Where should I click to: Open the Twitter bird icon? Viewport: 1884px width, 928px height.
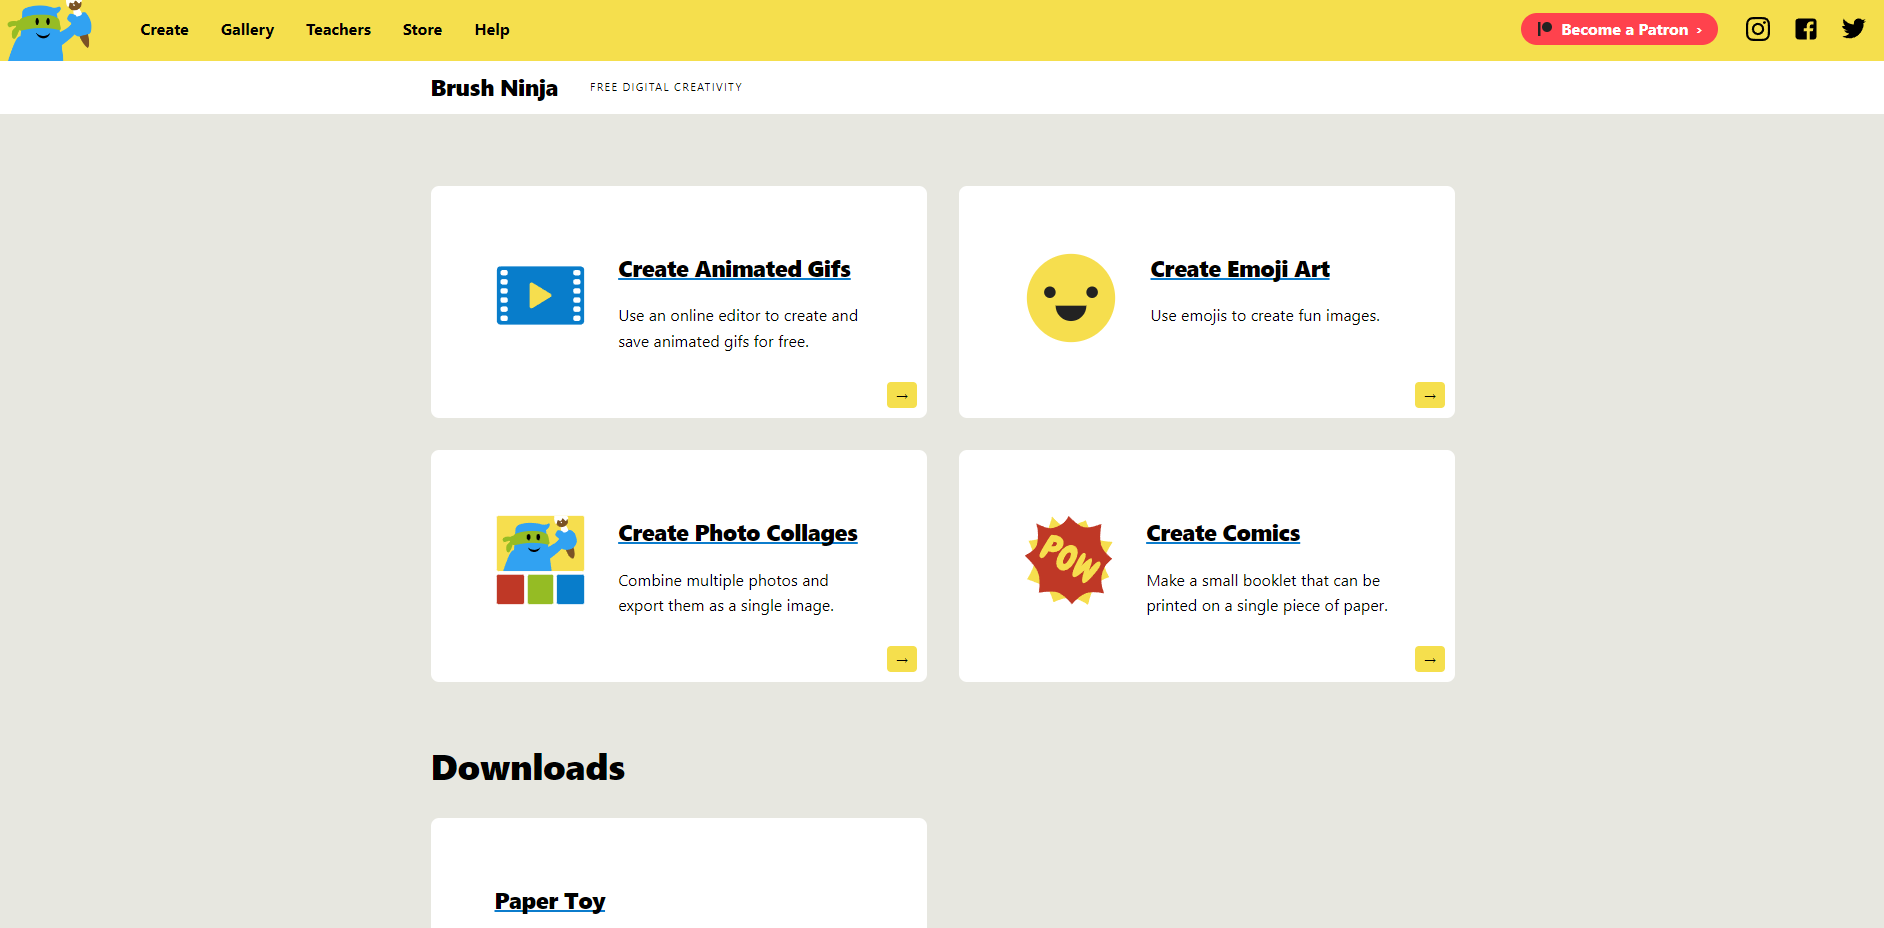[x=1853, y=29]
